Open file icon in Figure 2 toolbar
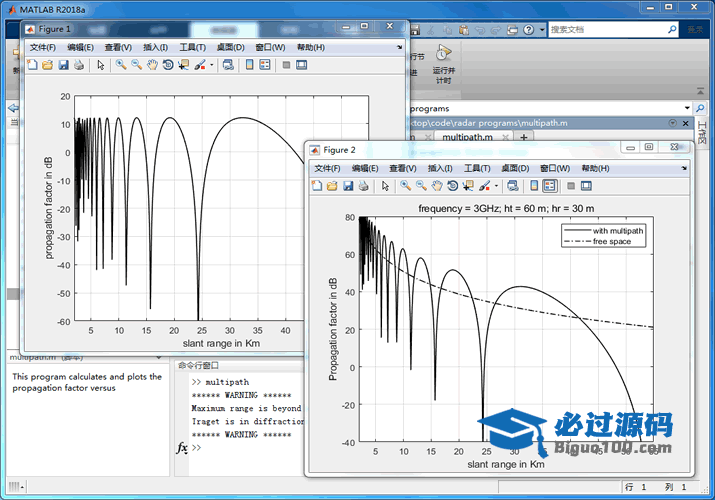The width and height of the screenshot is (715, 500). (332, 186)
